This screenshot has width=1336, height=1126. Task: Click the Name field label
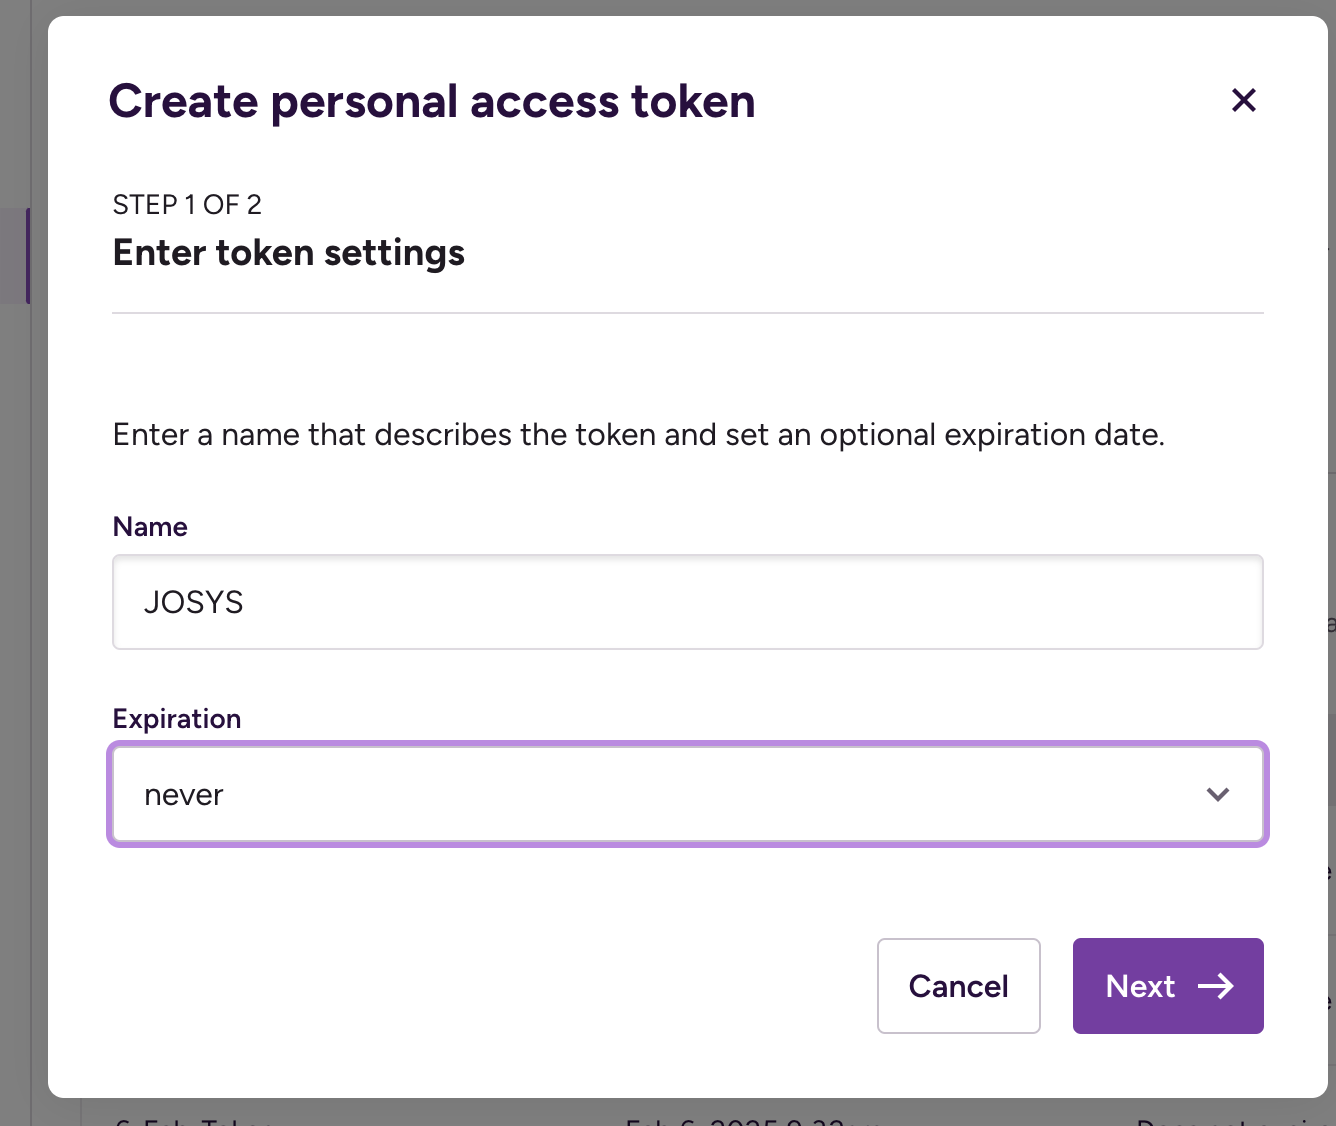pyautogui.click(x=150, y=527)
